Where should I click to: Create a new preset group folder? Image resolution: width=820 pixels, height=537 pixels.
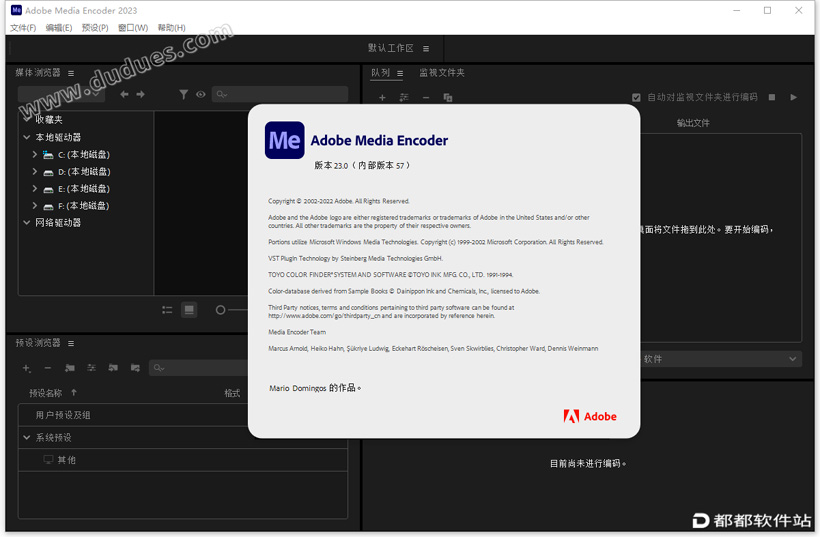click(70, 368)
